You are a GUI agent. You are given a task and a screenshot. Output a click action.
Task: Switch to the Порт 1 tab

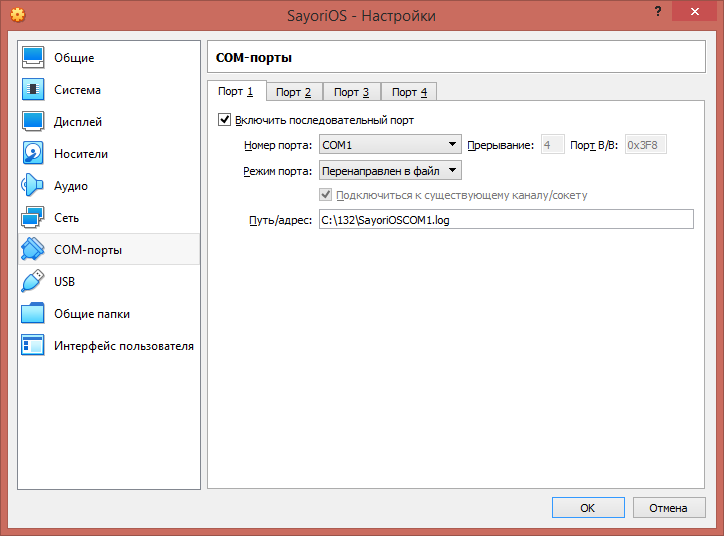(x=236, y=91)
